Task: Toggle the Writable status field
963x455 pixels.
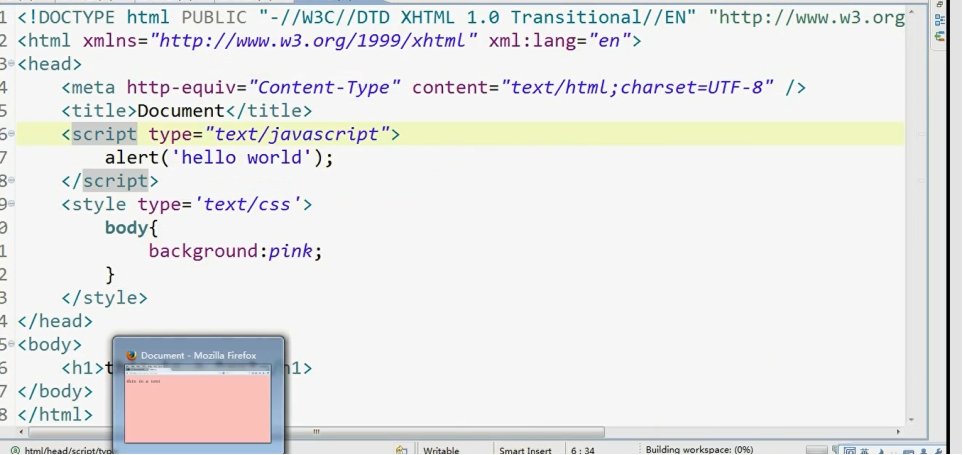Action: [441, 450]
